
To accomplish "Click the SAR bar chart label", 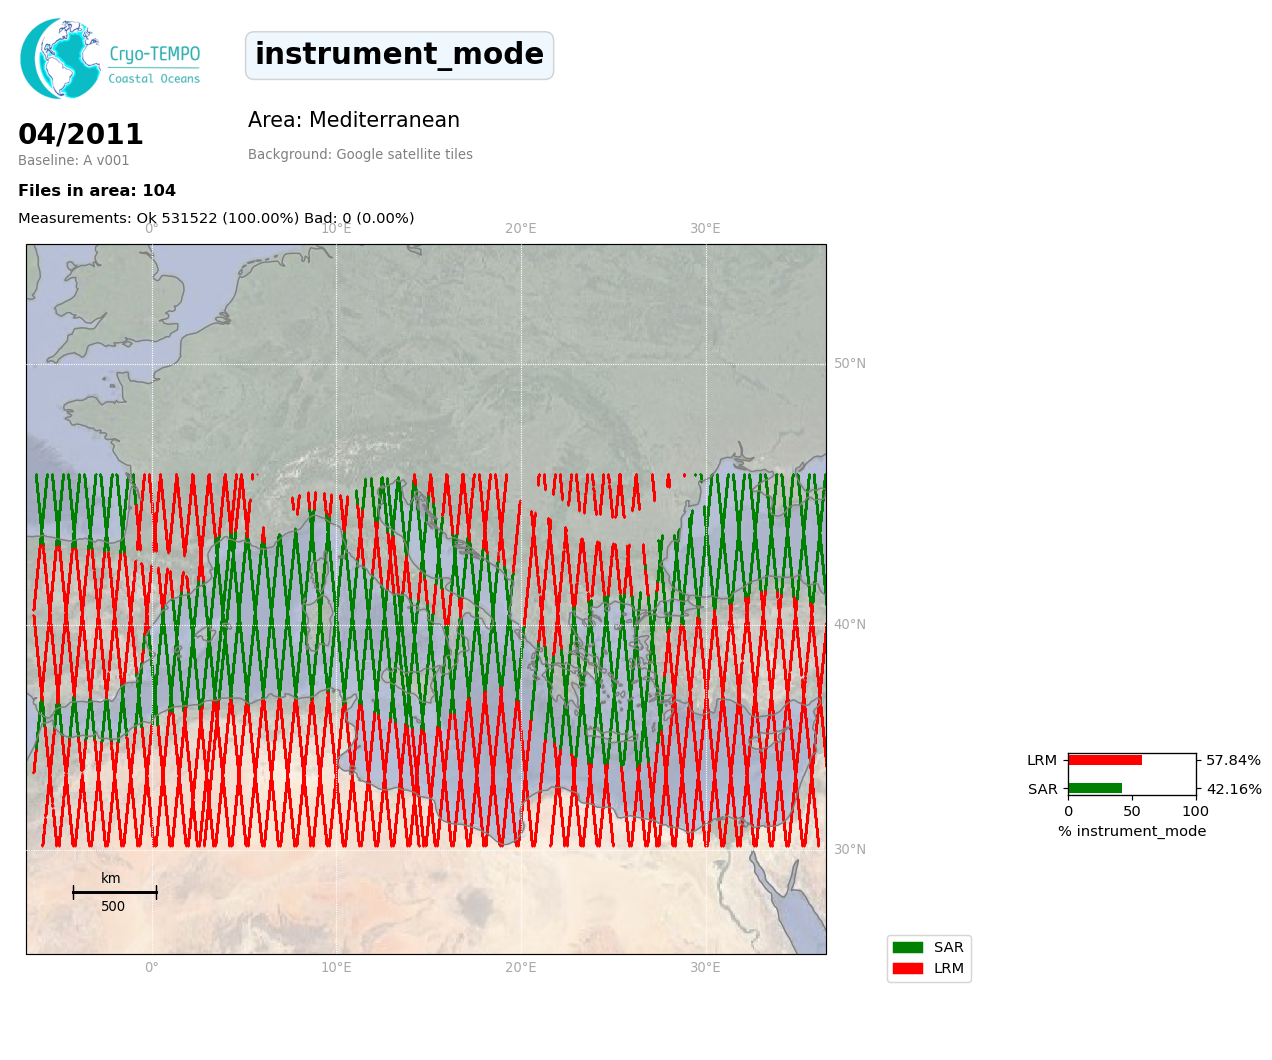I will [x=1043, y=790].
